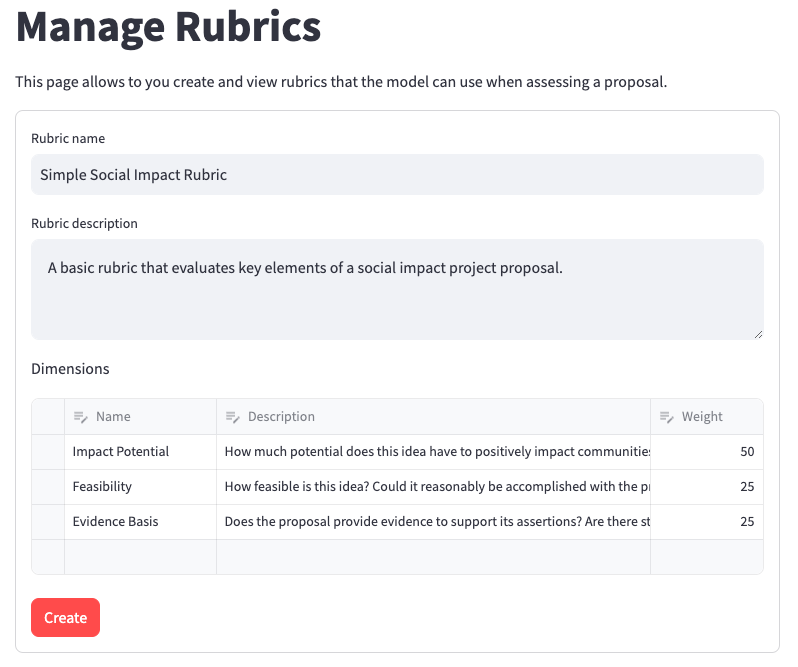Click the Feasibility name cell
Viewport: 798px width, 667px height.
(140, 487)
